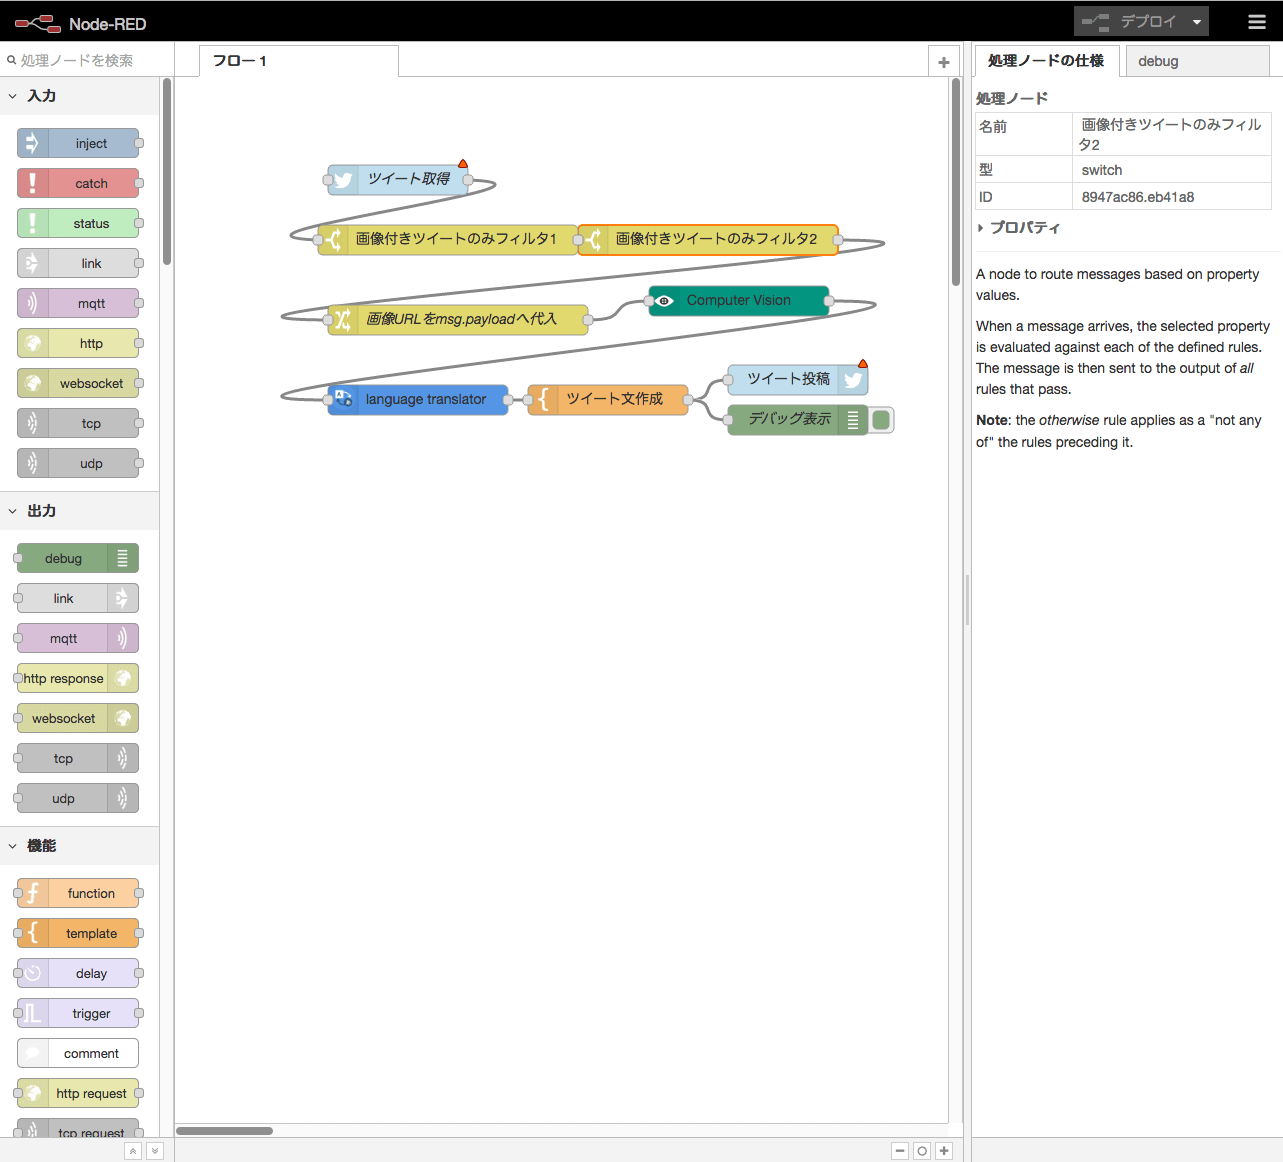Pick the input link node in the palette
Image resolution: width=1283 pixels, height=1162 pixels.
point(78,263)
